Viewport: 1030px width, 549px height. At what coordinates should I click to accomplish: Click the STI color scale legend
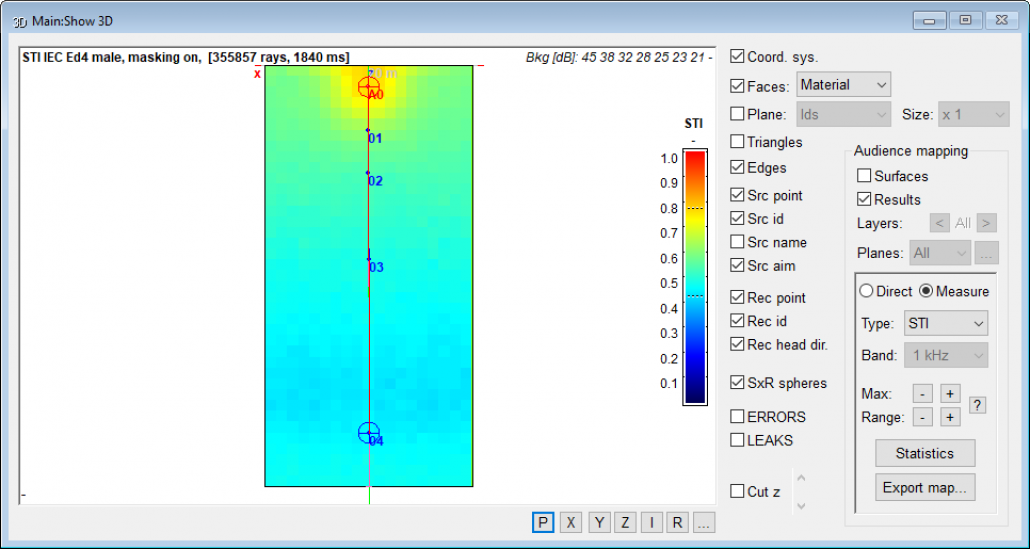coord(694,277)
